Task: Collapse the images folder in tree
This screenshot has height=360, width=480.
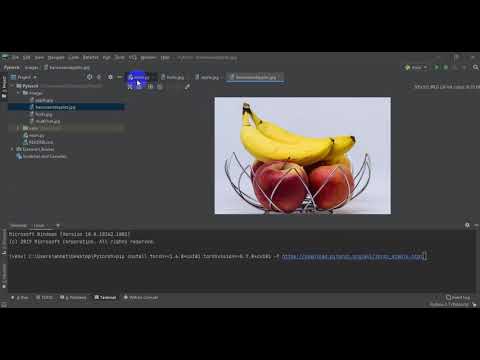Action: coord(19,93)
